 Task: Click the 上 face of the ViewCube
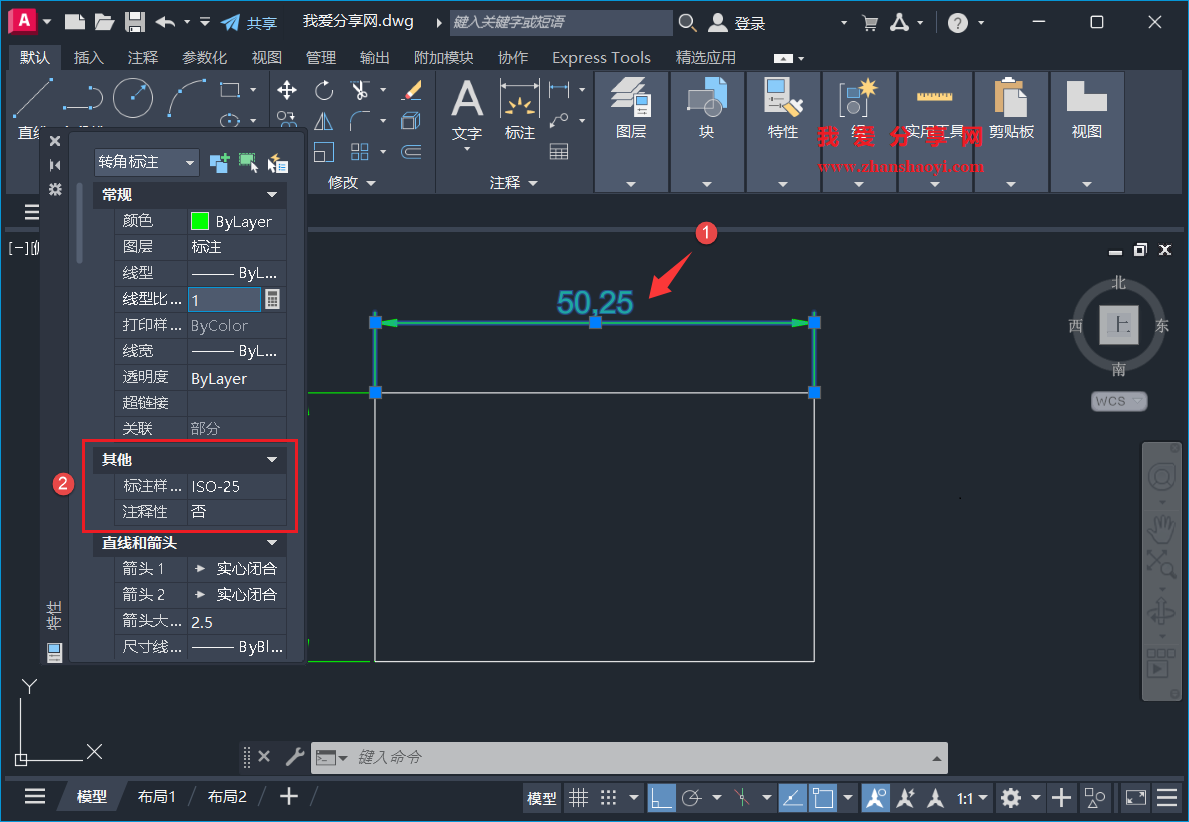[1119, 325]
